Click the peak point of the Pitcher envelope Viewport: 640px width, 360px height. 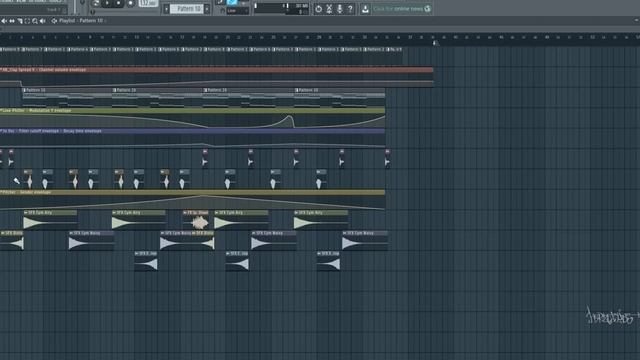click(203, 196)
